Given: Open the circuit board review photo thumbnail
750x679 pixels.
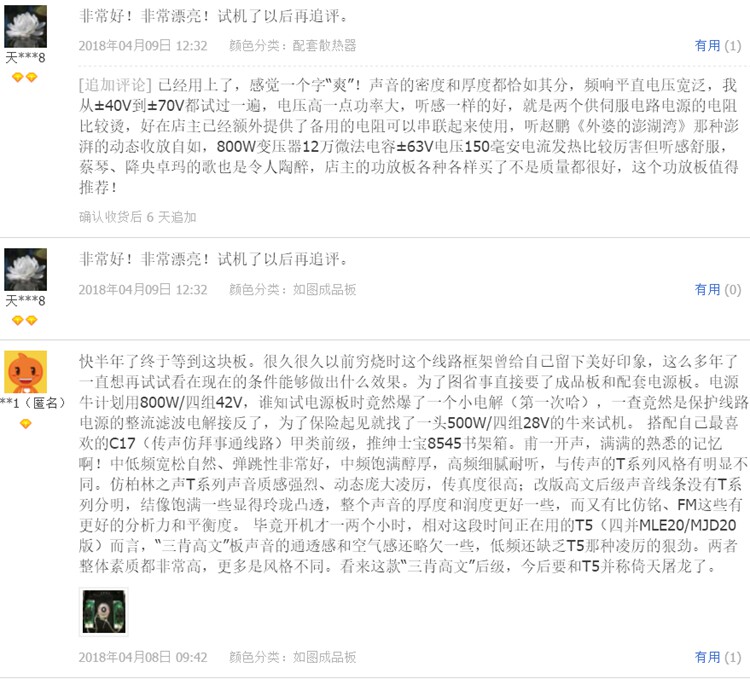Looking at the screenshot, I should [104, 612].
